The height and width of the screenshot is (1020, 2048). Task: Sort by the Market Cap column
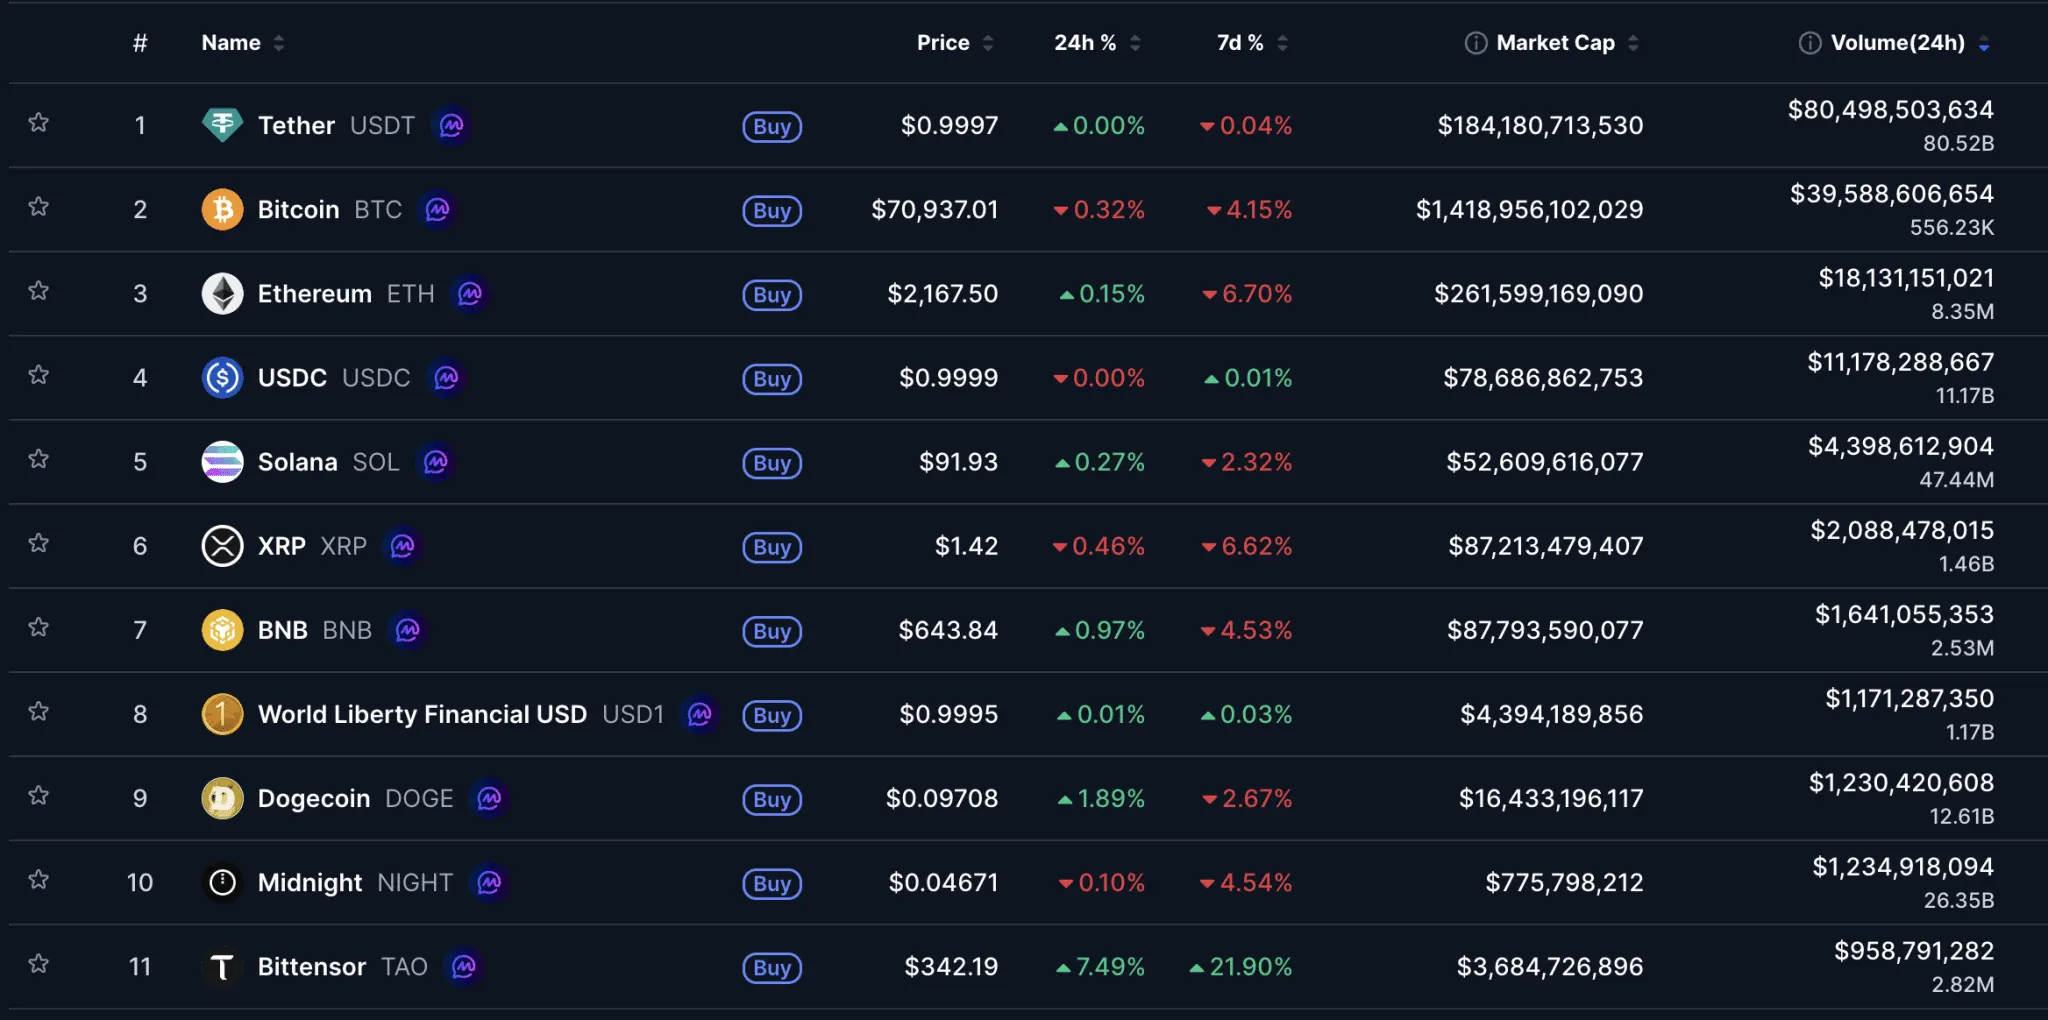click(1554, 42)
